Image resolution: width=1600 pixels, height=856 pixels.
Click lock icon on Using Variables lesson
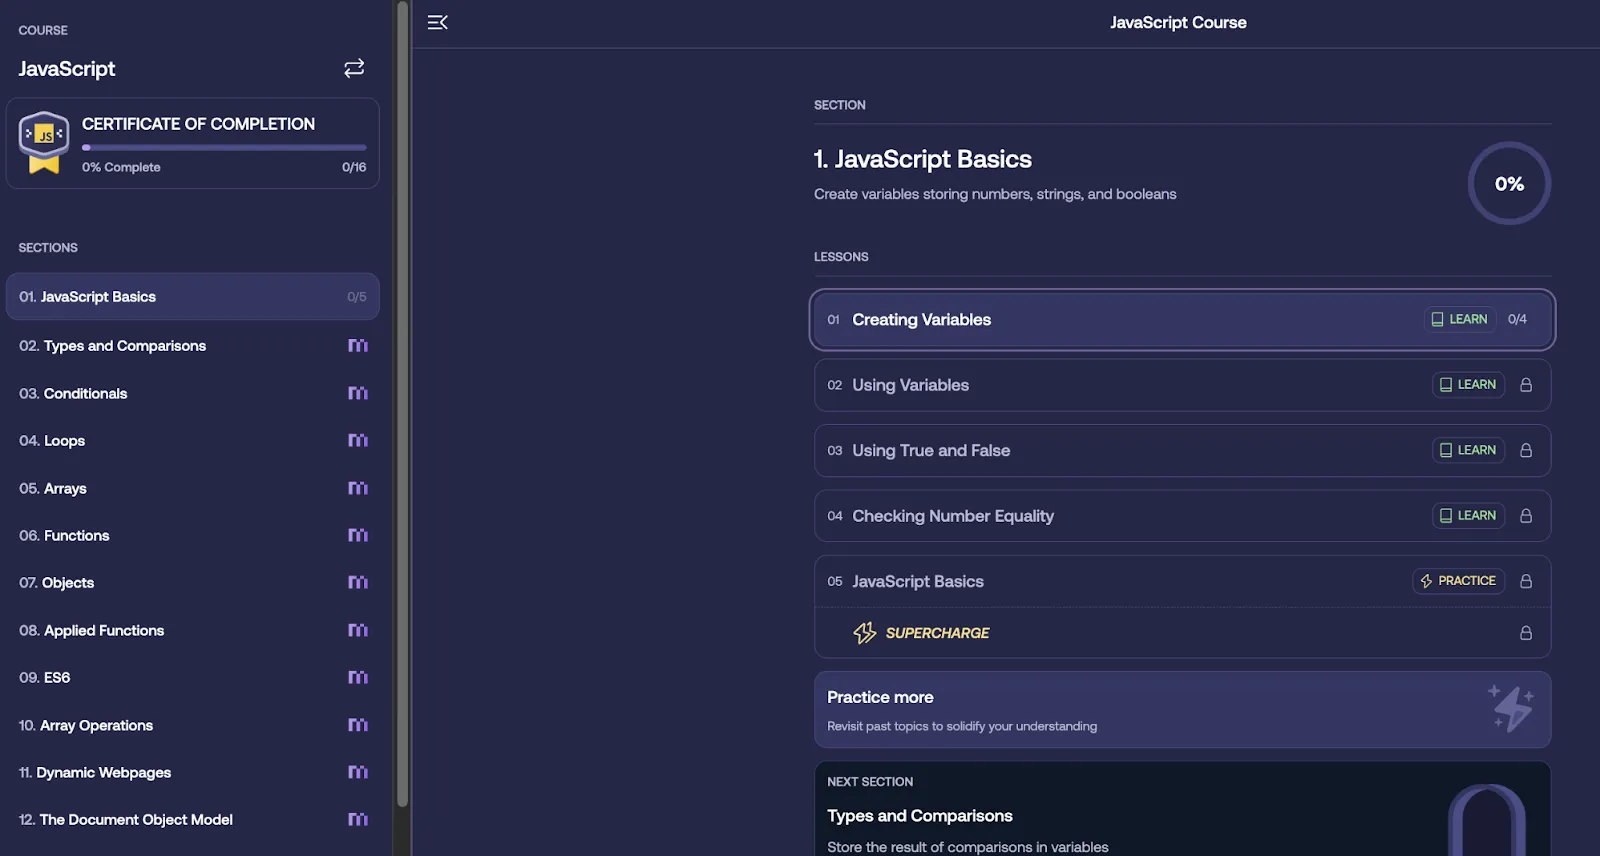tap(1526, 385)
